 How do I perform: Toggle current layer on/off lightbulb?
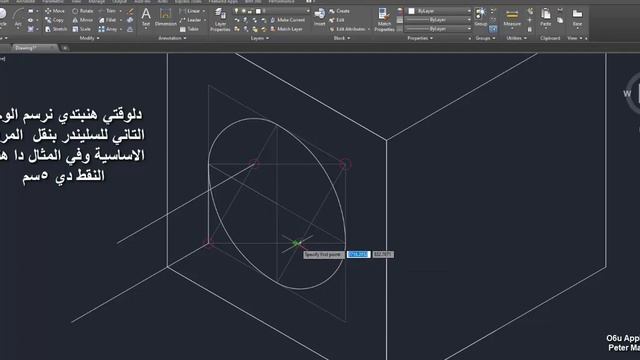pos(236,11)
